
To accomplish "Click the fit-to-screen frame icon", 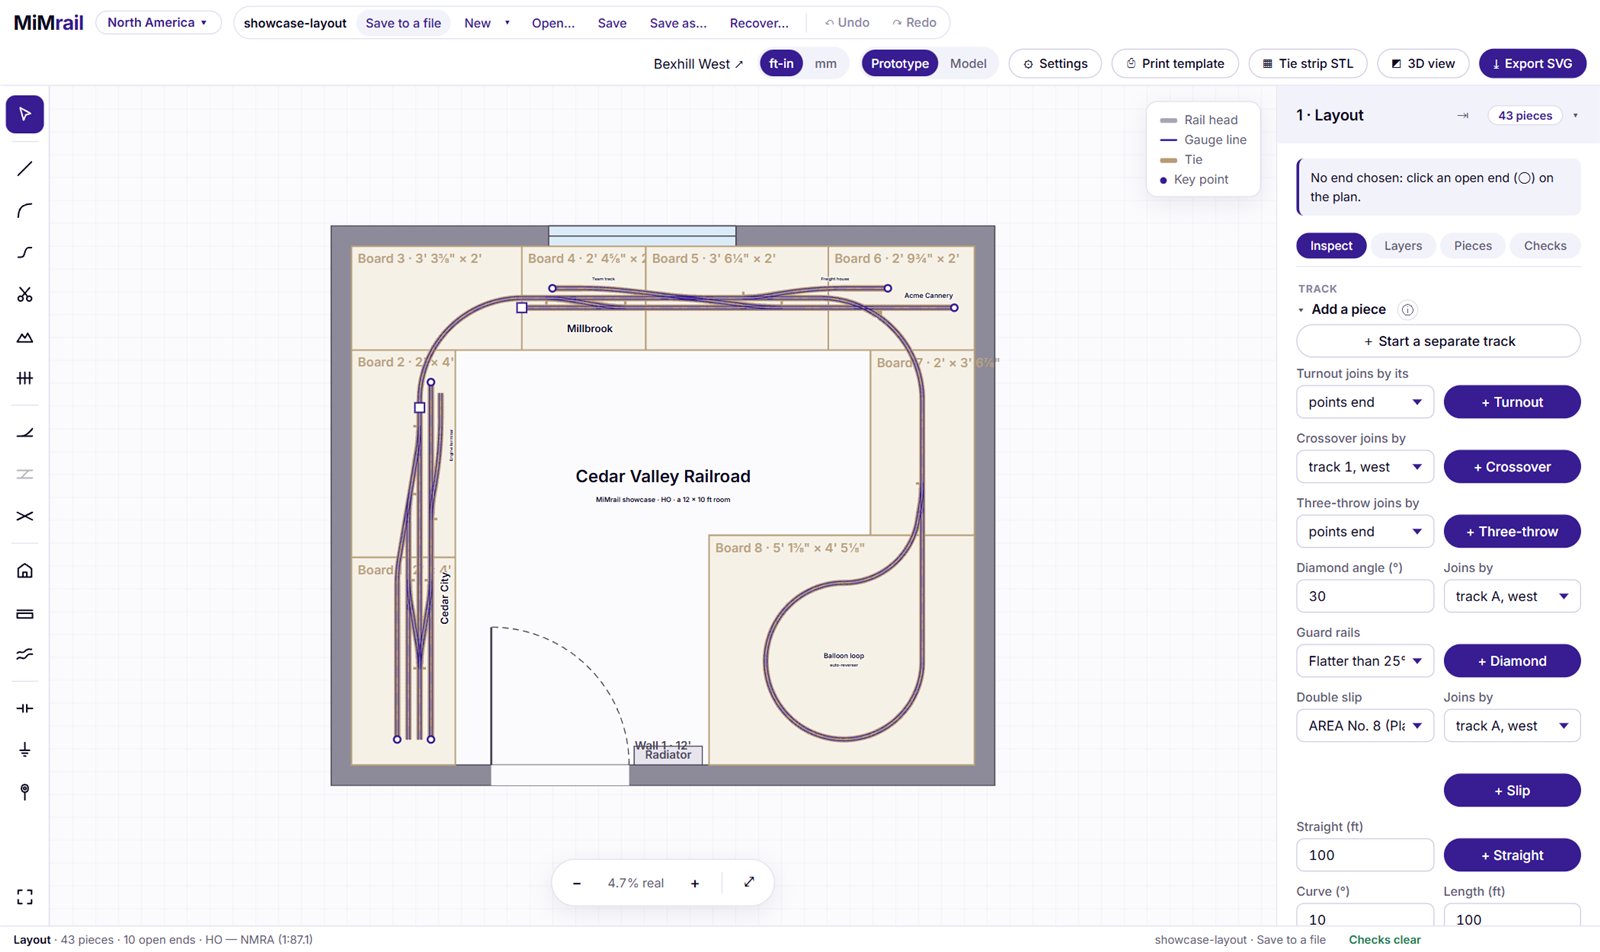I will coord(25,897).
